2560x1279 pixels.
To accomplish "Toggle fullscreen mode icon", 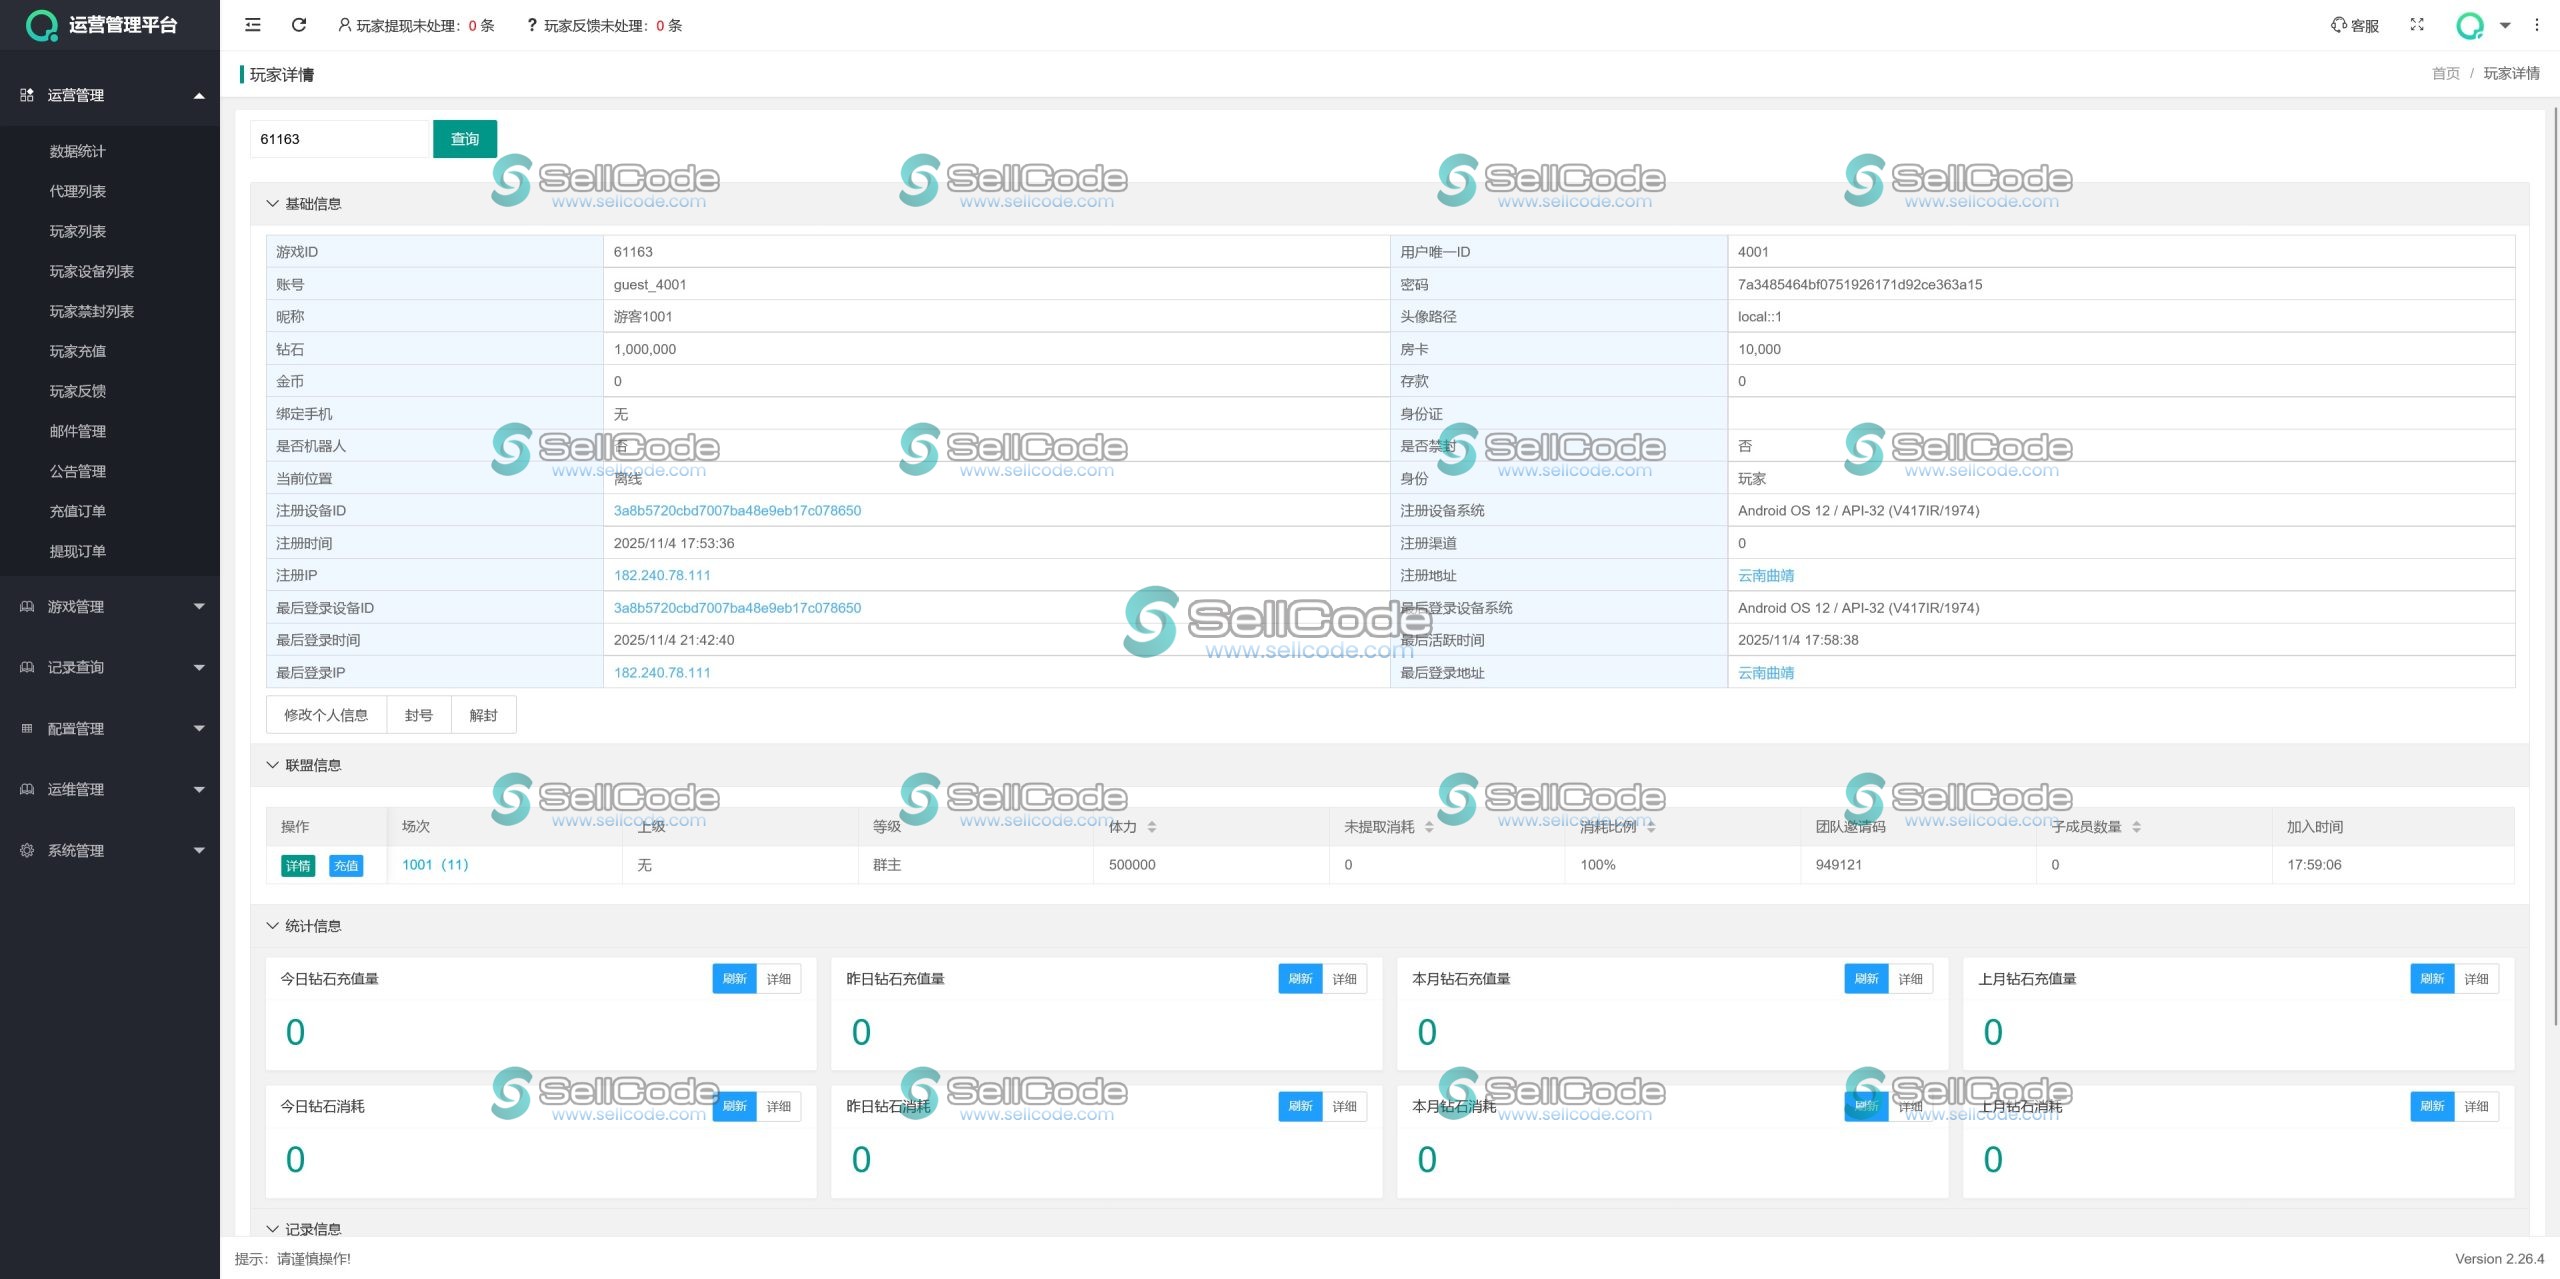I will click(2417, 25).
